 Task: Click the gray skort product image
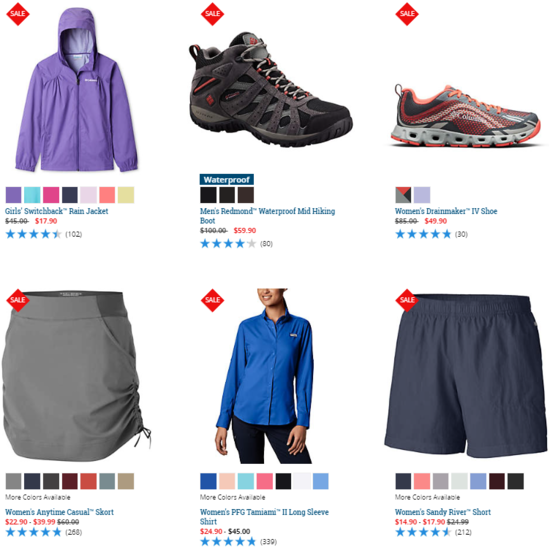[x=76, y=375]
